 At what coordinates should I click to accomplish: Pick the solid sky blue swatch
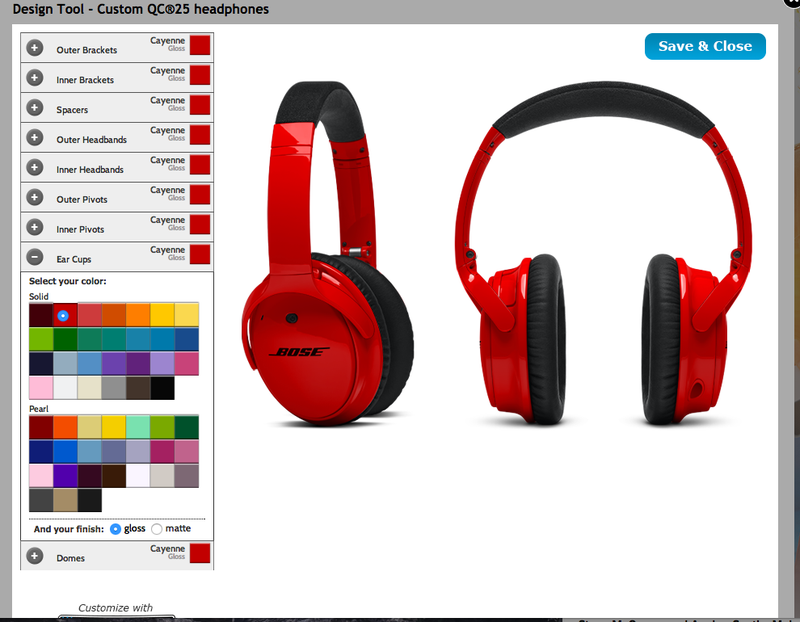89,364
